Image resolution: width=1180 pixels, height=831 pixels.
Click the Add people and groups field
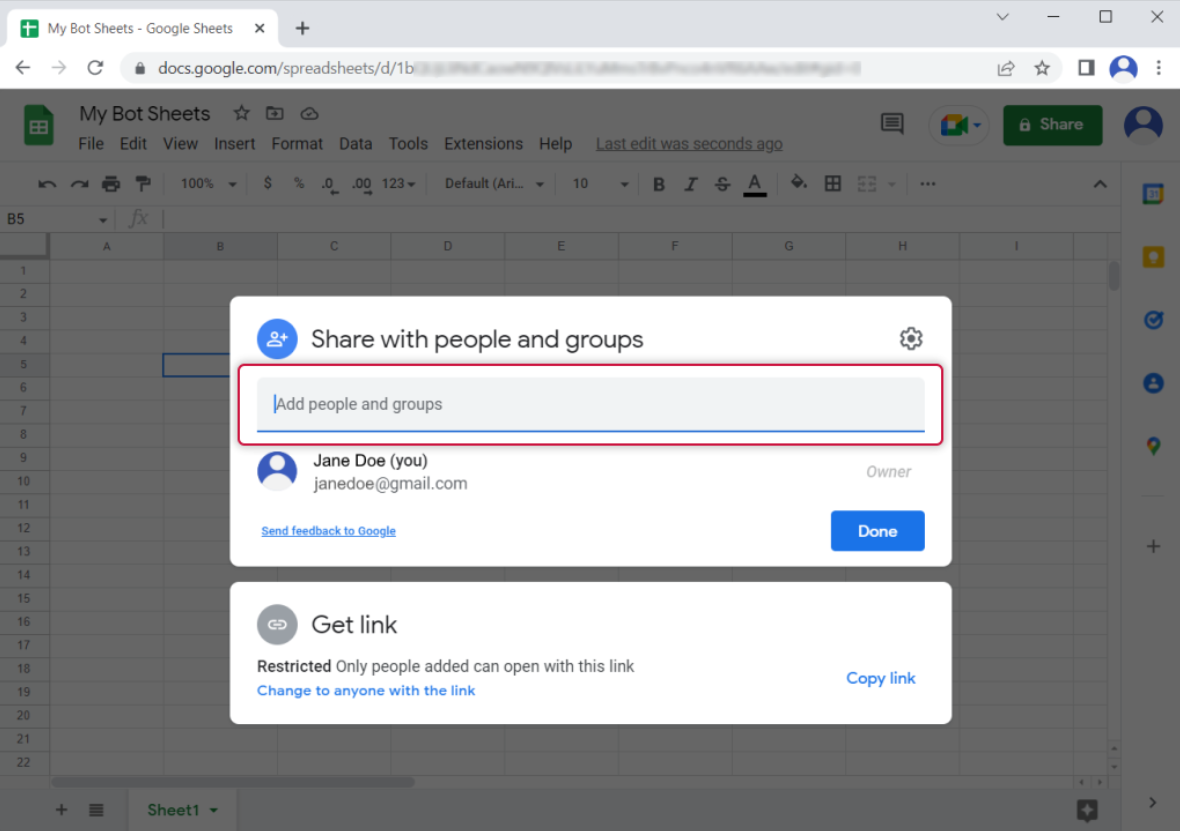(x=590, y=404)
